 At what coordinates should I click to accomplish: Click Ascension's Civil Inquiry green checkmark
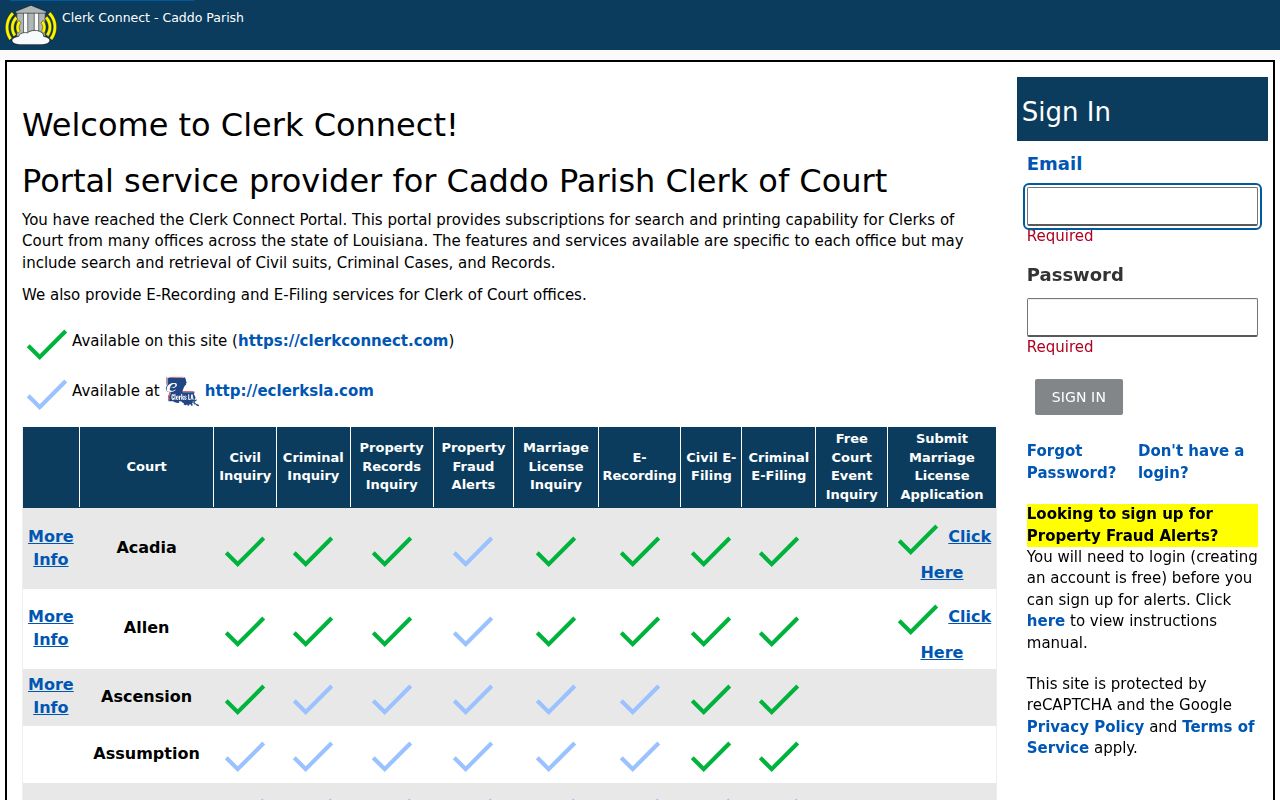coord(245,699)
